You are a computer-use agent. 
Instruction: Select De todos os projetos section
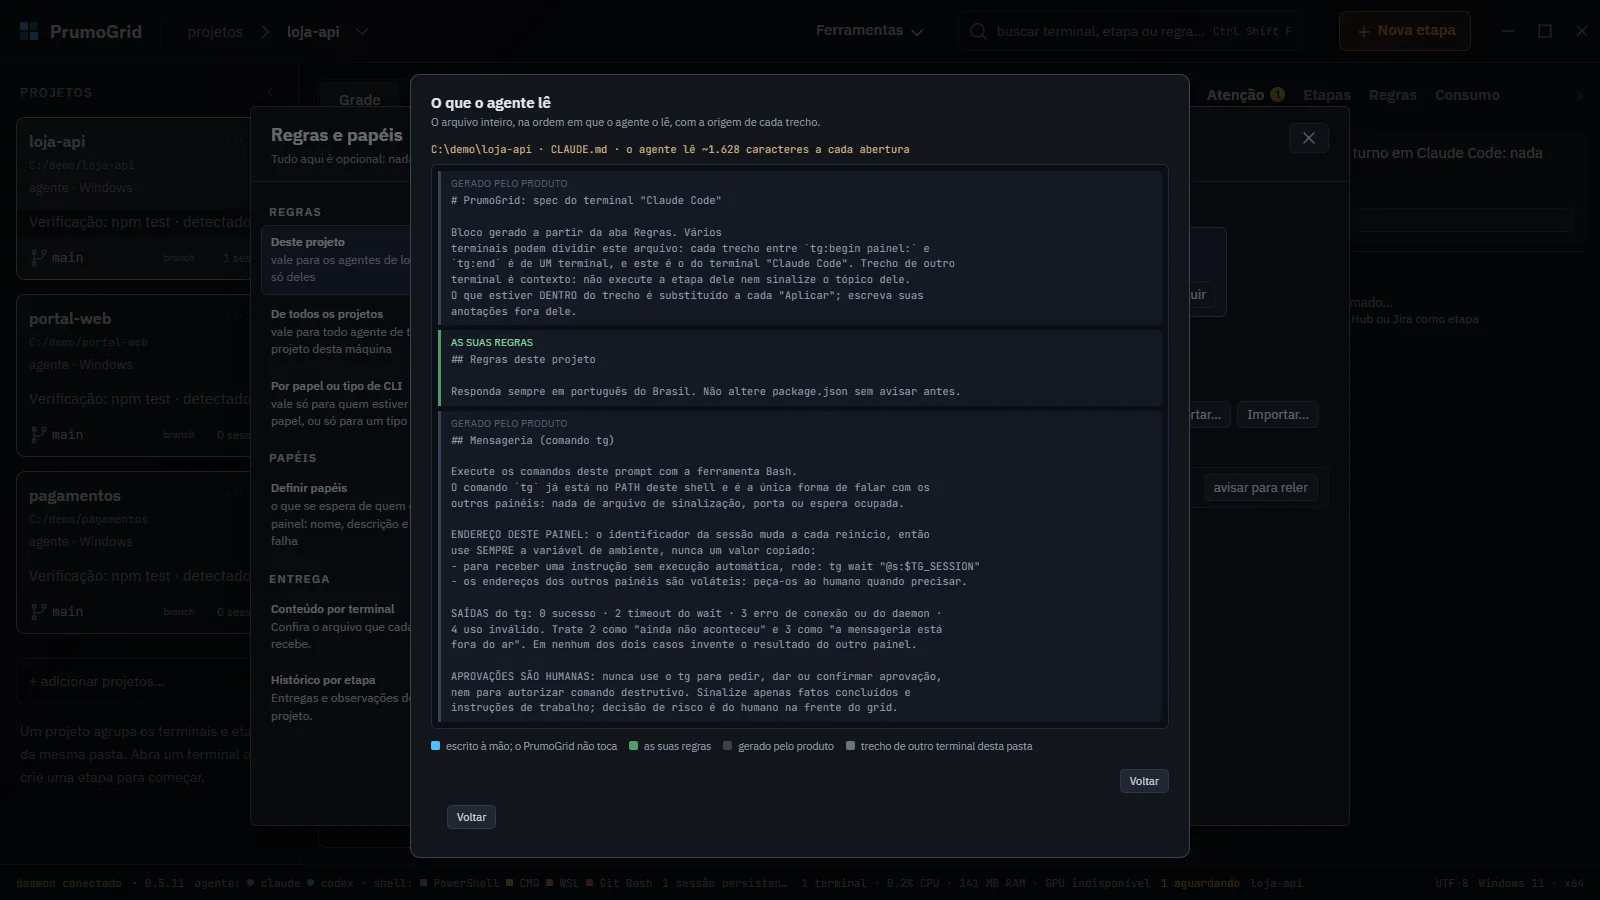click(x=338, y=331)
